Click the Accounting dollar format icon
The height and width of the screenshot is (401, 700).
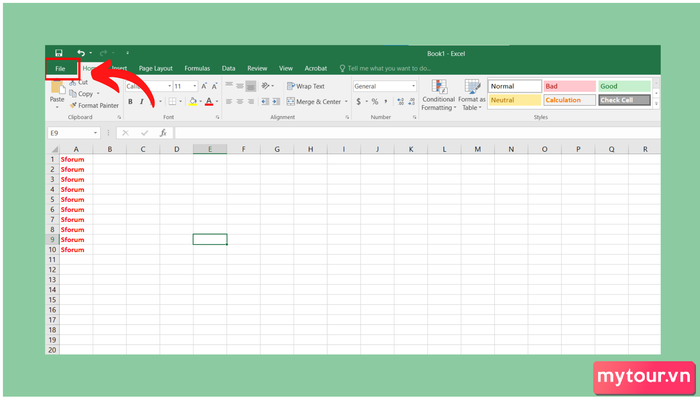coord(358,102)
